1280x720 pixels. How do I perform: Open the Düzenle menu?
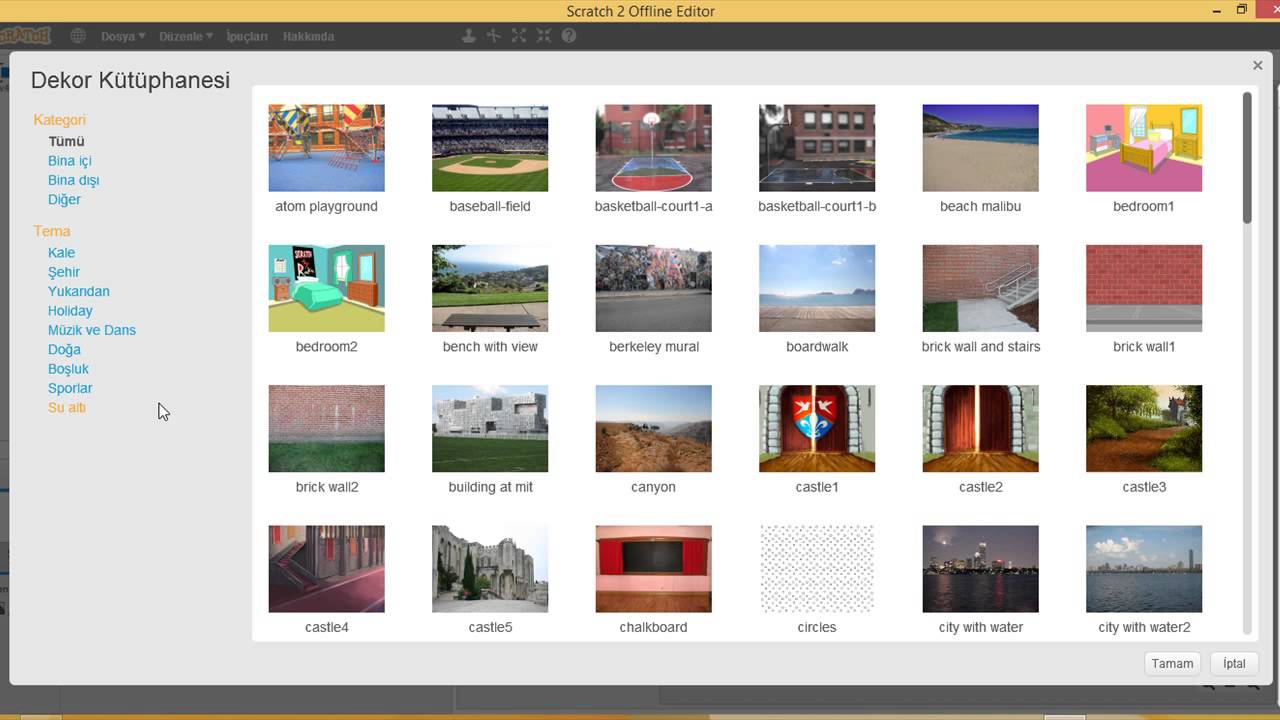click(186, 36)
